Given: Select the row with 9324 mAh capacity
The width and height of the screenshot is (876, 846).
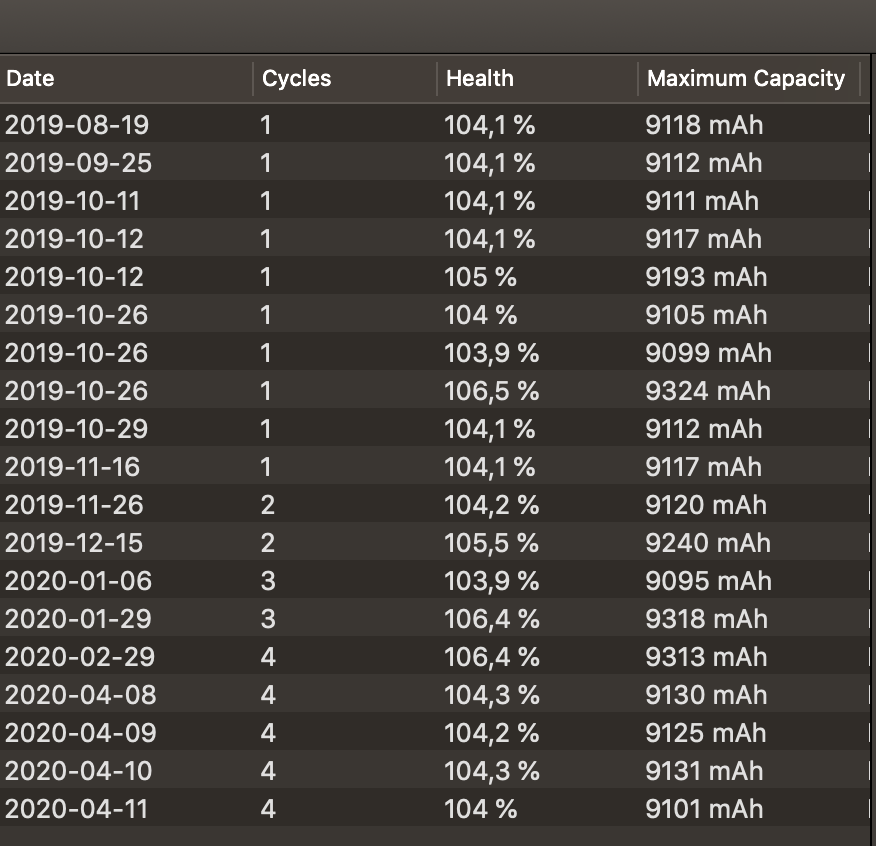Looking at the screenshot, I should [435, 389].
